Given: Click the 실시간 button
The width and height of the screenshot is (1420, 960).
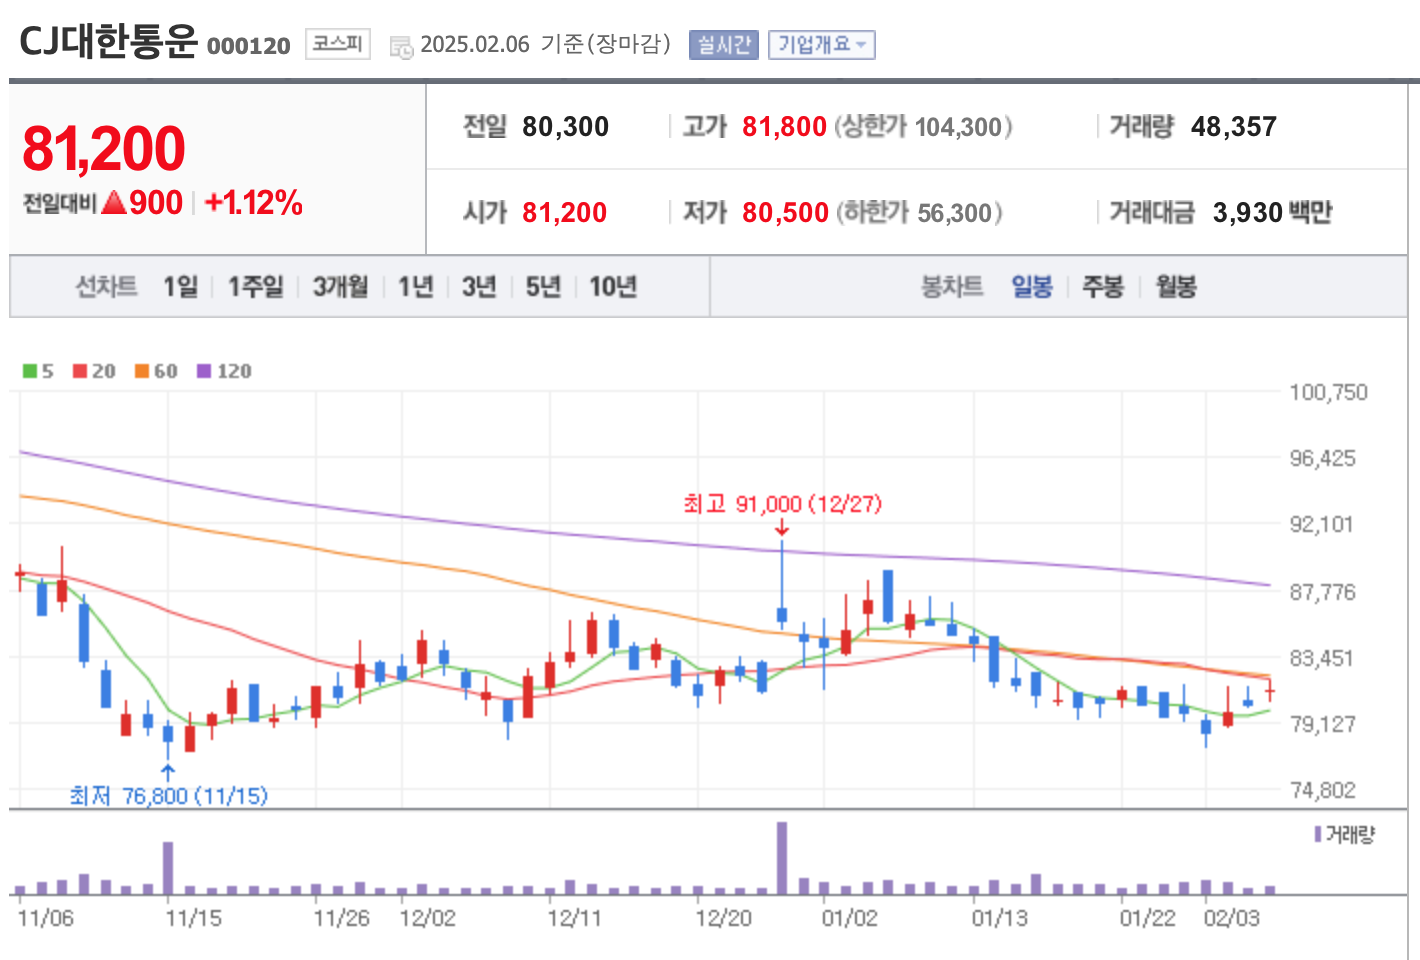Looking at the screenshot, I should (723, 45).
